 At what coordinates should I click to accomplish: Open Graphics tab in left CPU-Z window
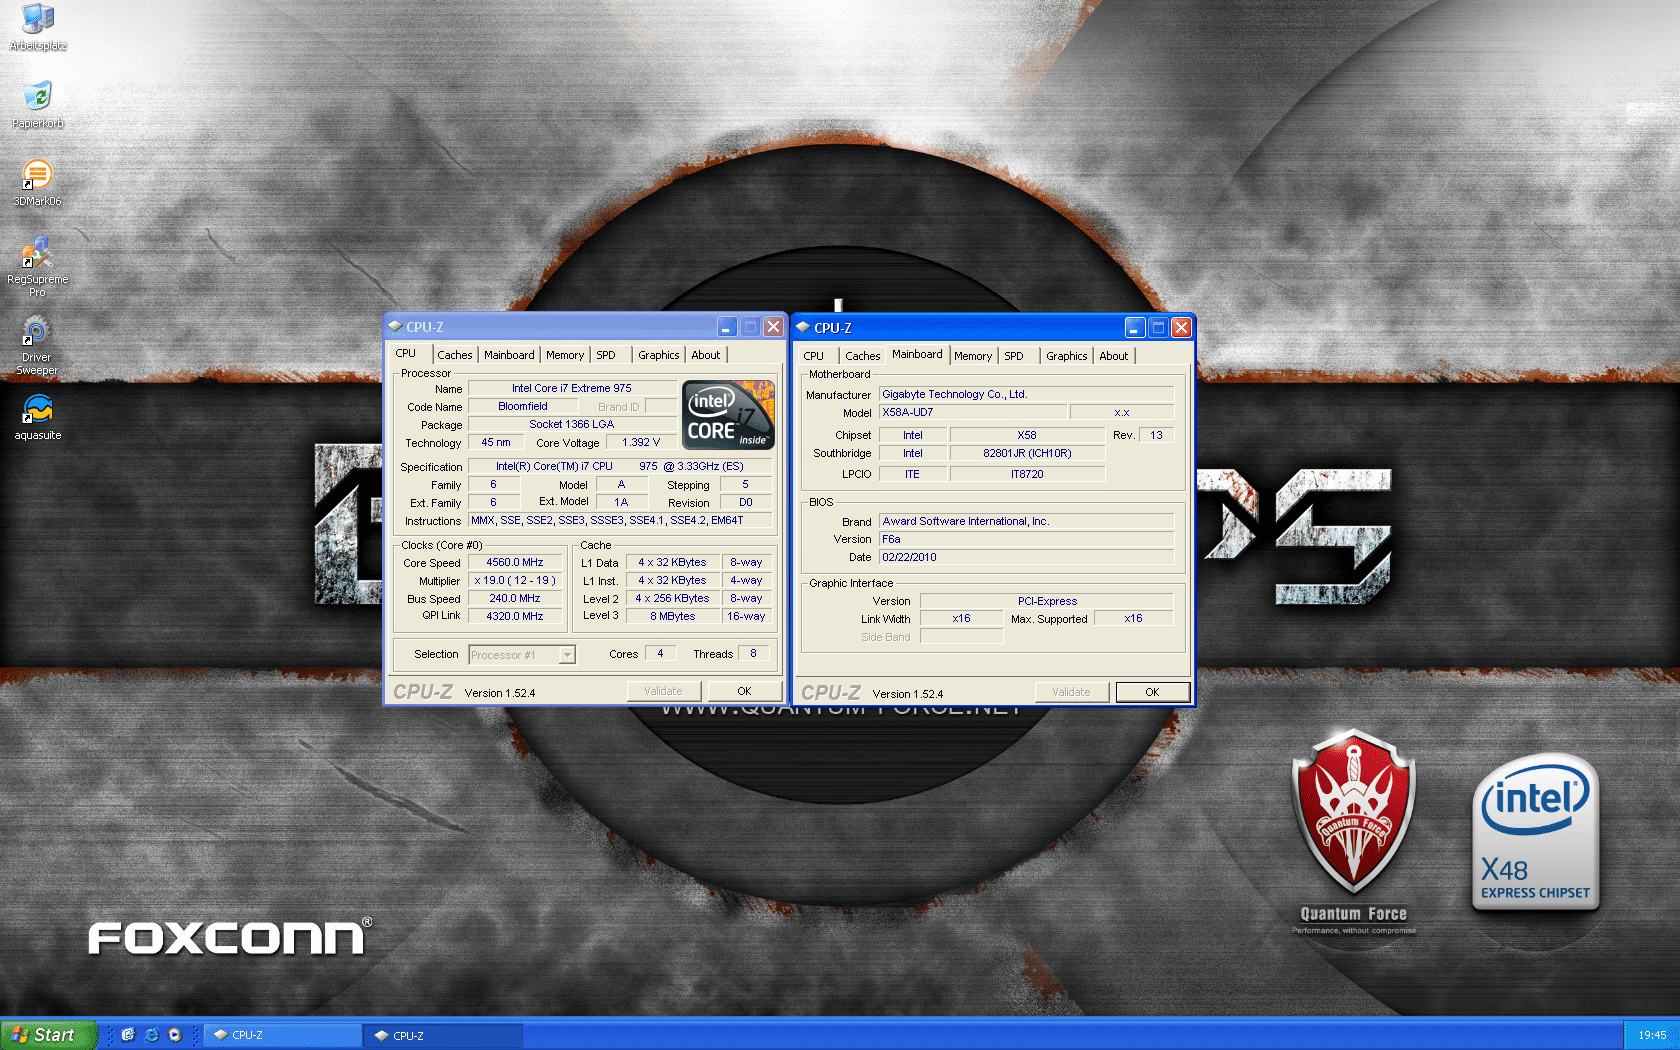click(x=659, y=355)
